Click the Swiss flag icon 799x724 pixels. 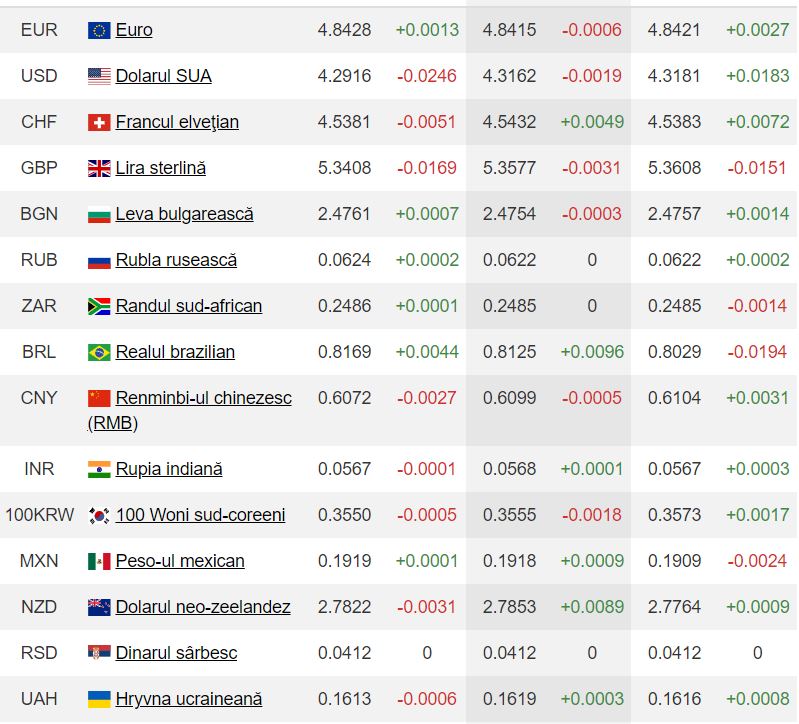point(99,122)
